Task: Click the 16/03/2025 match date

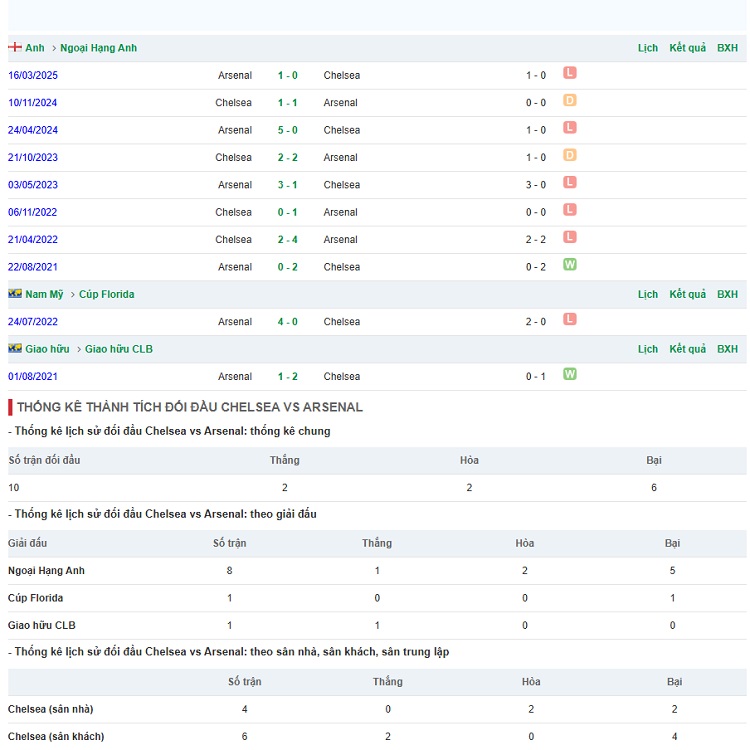Action: point(33,75)
